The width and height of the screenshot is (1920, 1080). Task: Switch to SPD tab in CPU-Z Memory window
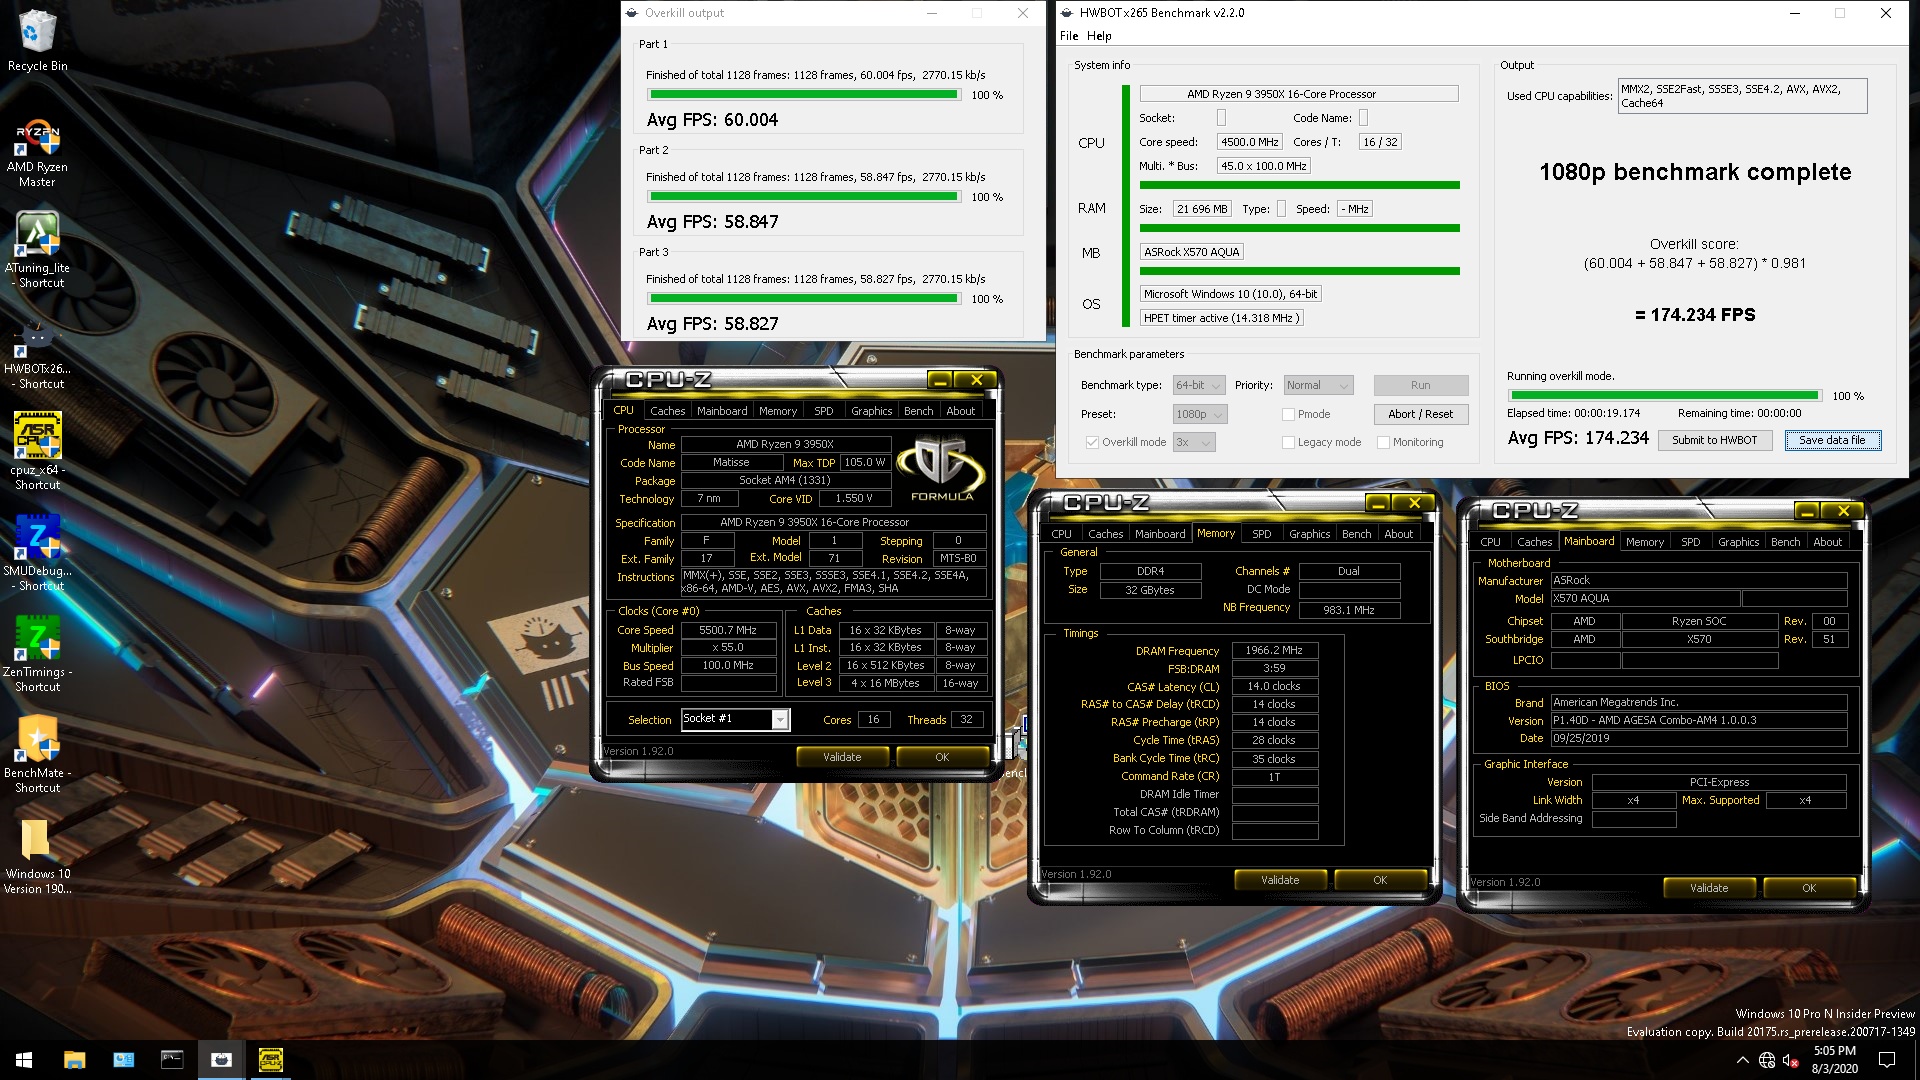(1262, 534)
